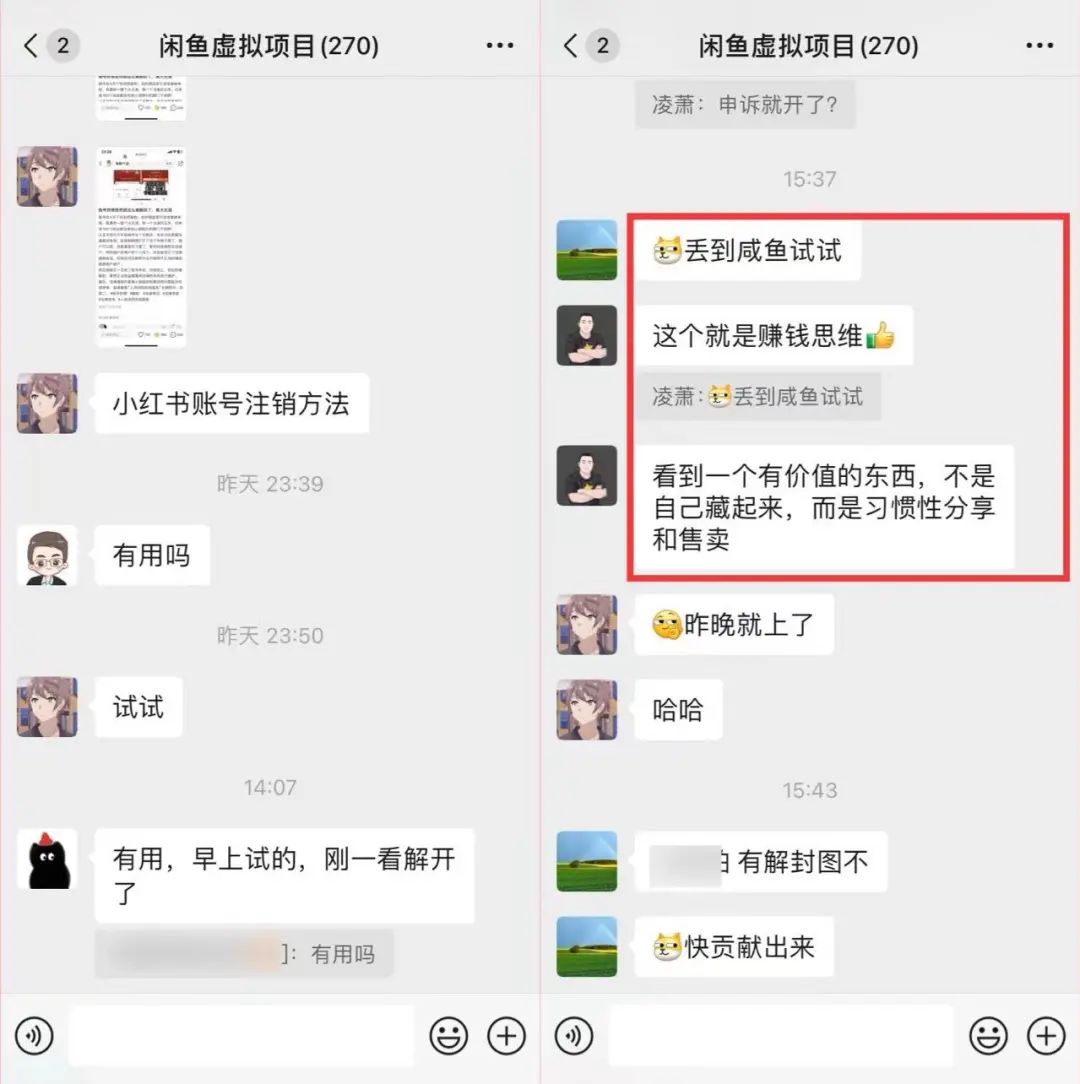Tap voice input icon in left chat
1080x1084 pixels.
(34, 1036)
